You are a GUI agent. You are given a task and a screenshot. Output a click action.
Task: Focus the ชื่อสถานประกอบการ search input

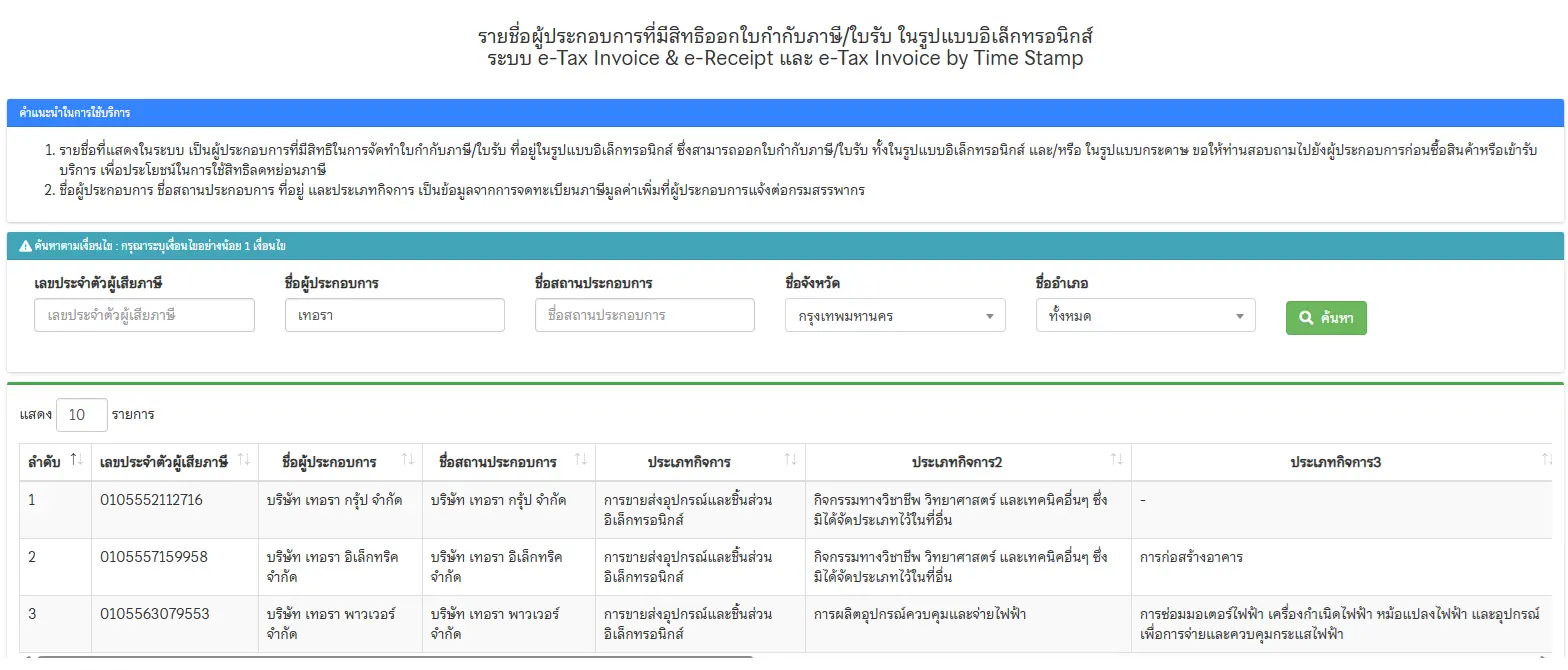(645, 315)
